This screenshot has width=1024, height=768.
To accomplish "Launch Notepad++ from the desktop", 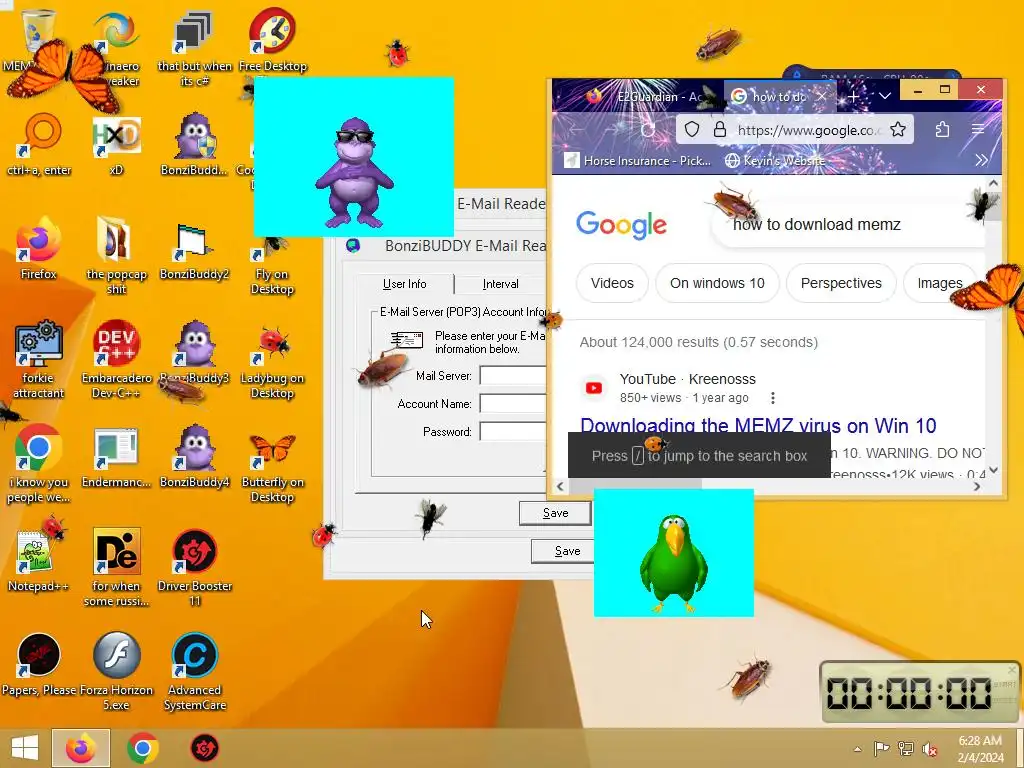I will tap(39, 560).
